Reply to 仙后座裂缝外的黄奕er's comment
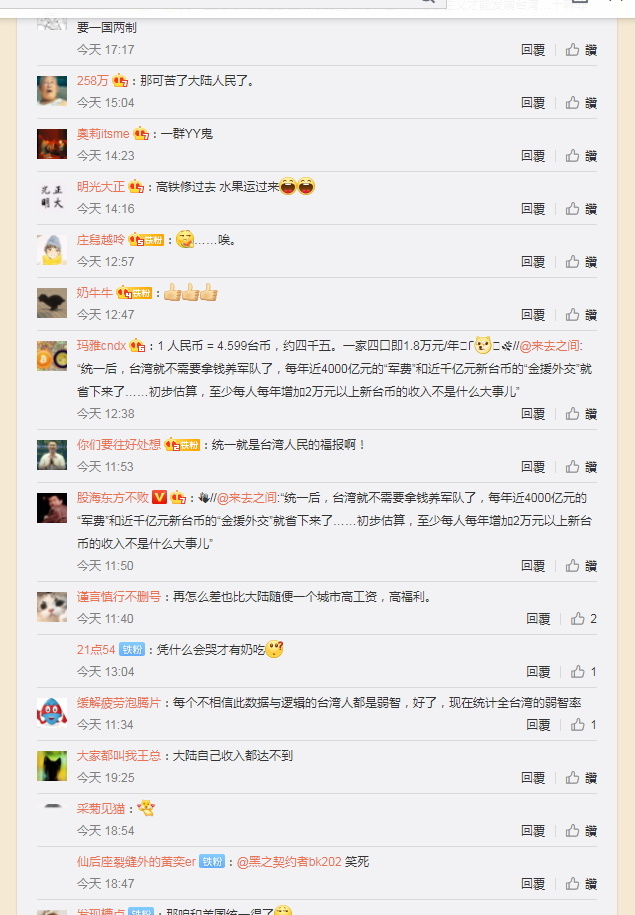This screenshot has height=915, width=635. click(533, 883)
